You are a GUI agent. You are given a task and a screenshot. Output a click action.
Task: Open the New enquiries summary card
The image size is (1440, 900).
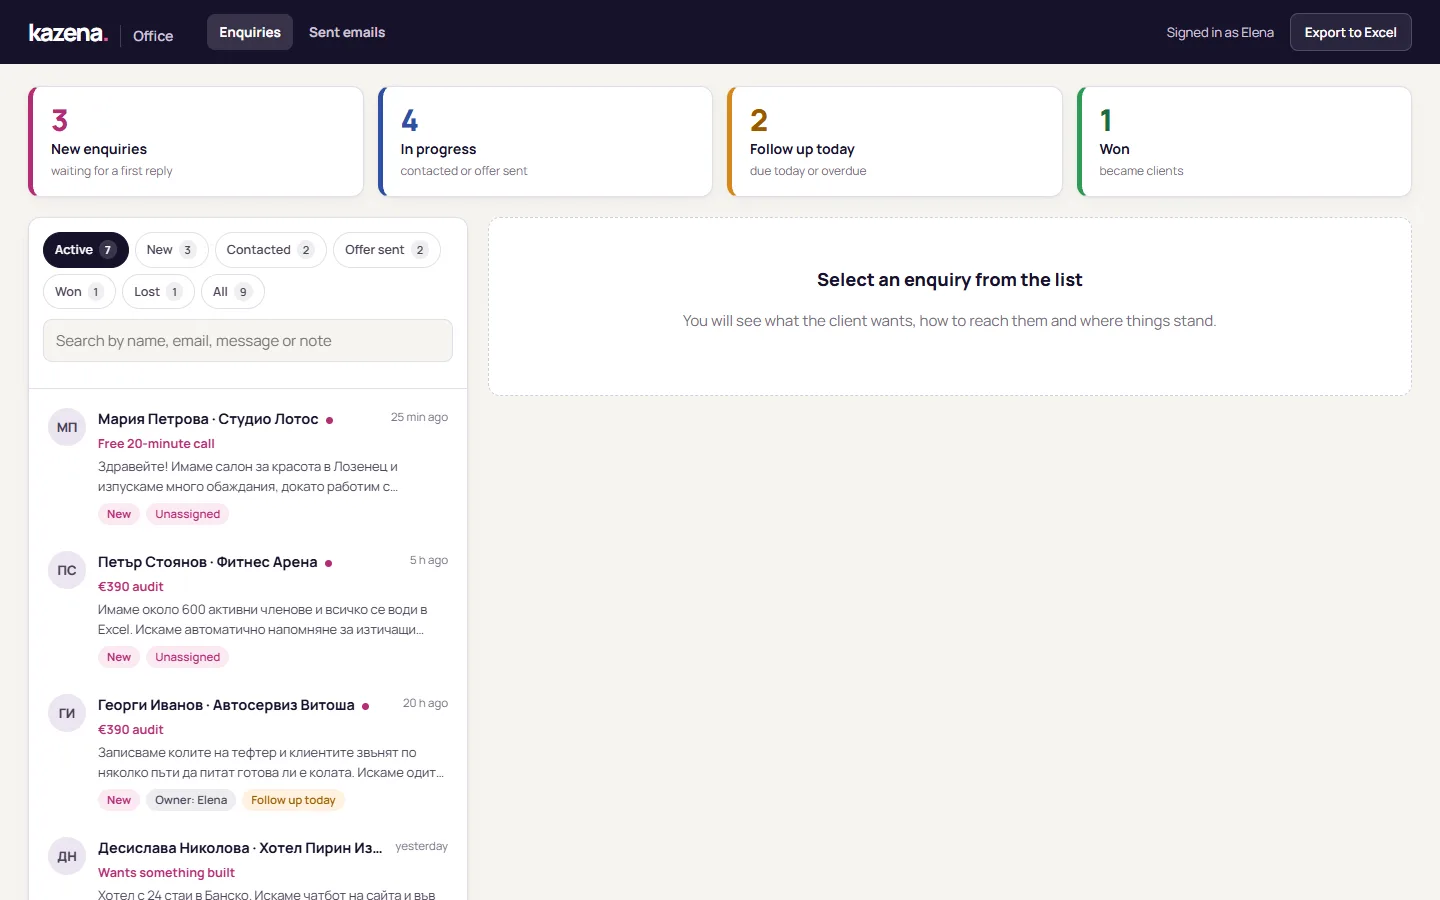[196, 141]
